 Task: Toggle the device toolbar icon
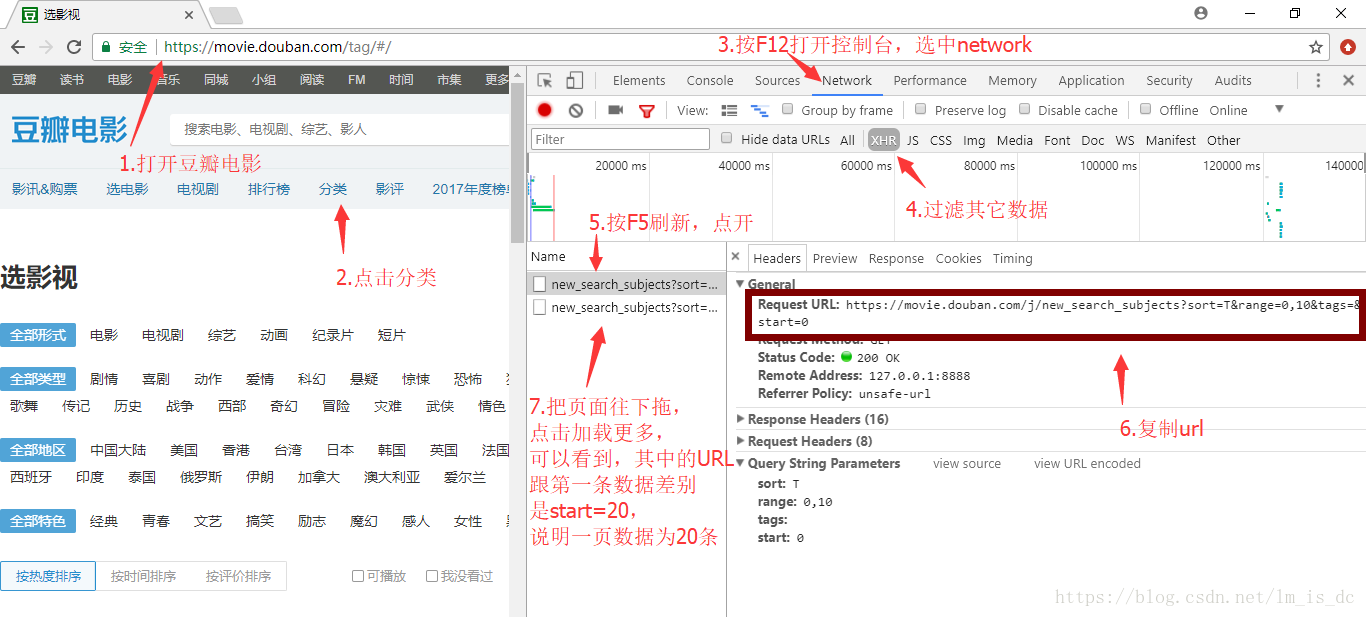click(x=575, y=80)
